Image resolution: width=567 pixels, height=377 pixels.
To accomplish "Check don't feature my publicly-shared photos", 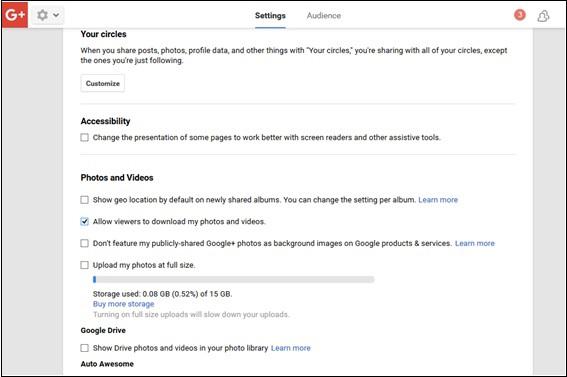I will (x=84, y=243).
